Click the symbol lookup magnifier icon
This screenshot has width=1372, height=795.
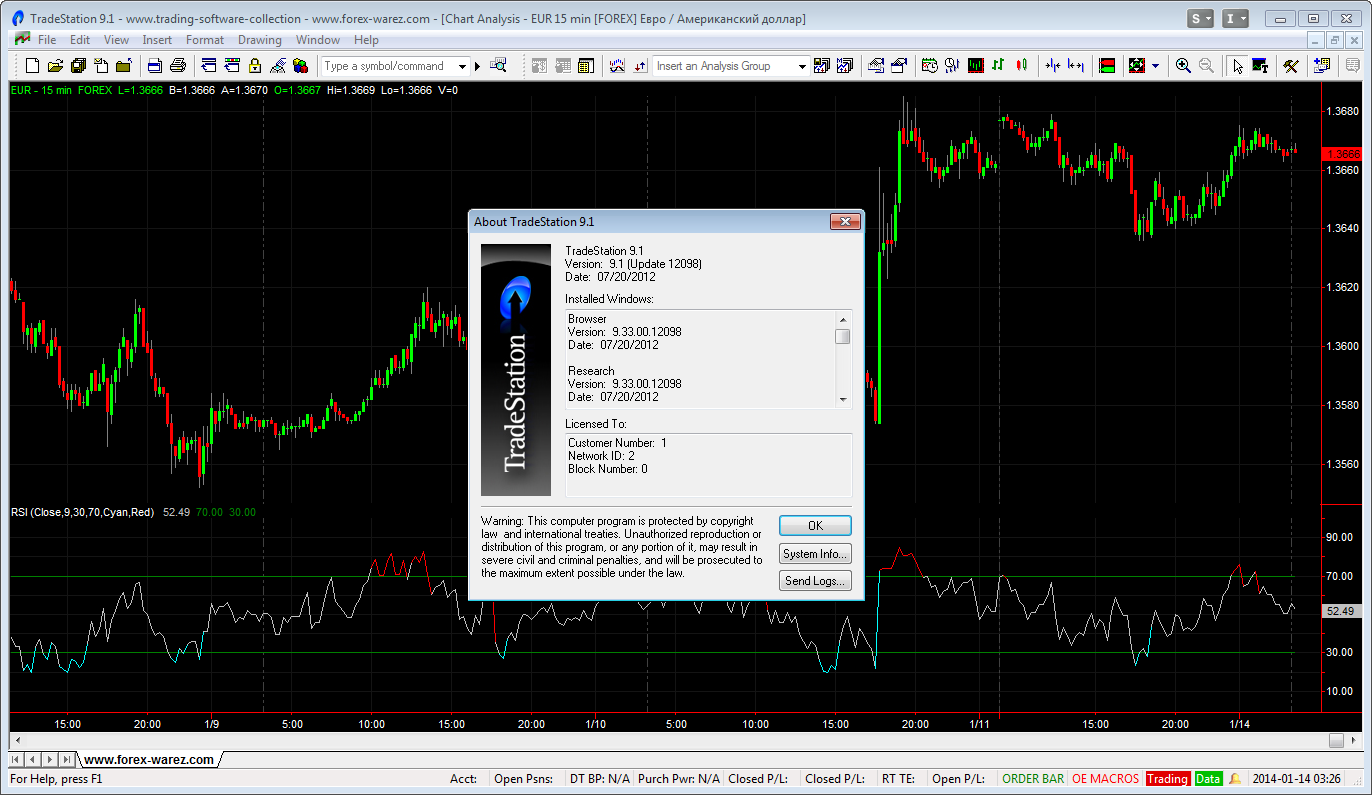point(498,66)
